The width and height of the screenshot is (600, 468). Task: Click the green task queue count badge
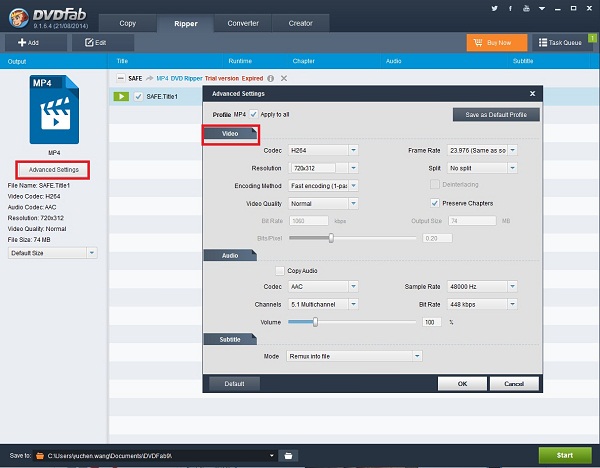tap(592, 38)
